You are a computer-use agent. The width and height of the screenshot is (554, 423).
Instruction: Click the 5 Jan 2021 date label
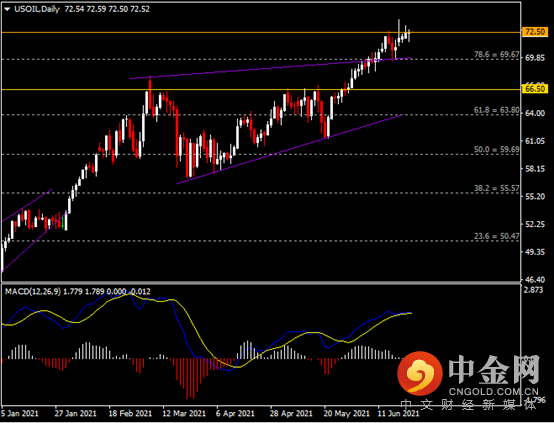tap(20, 413)
